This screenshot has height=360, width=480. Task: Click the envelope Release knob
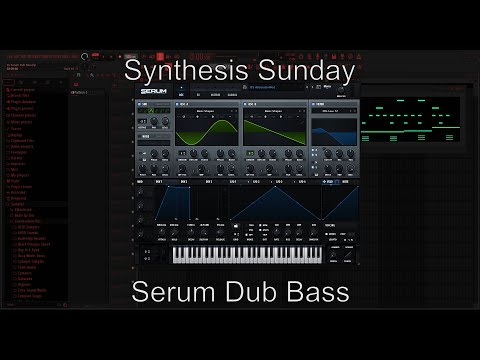tap(220, 233)
